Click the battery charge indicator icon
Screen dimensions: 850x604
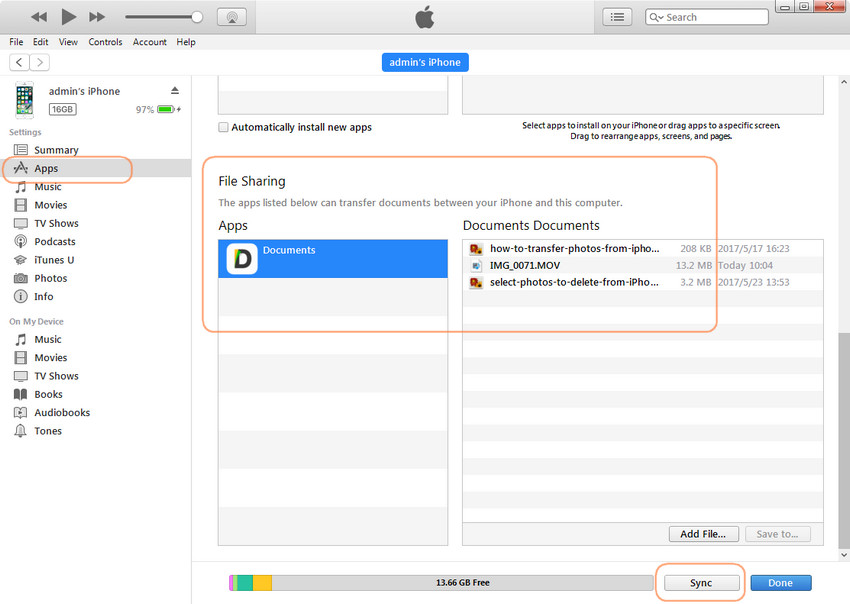coord(166,110)
